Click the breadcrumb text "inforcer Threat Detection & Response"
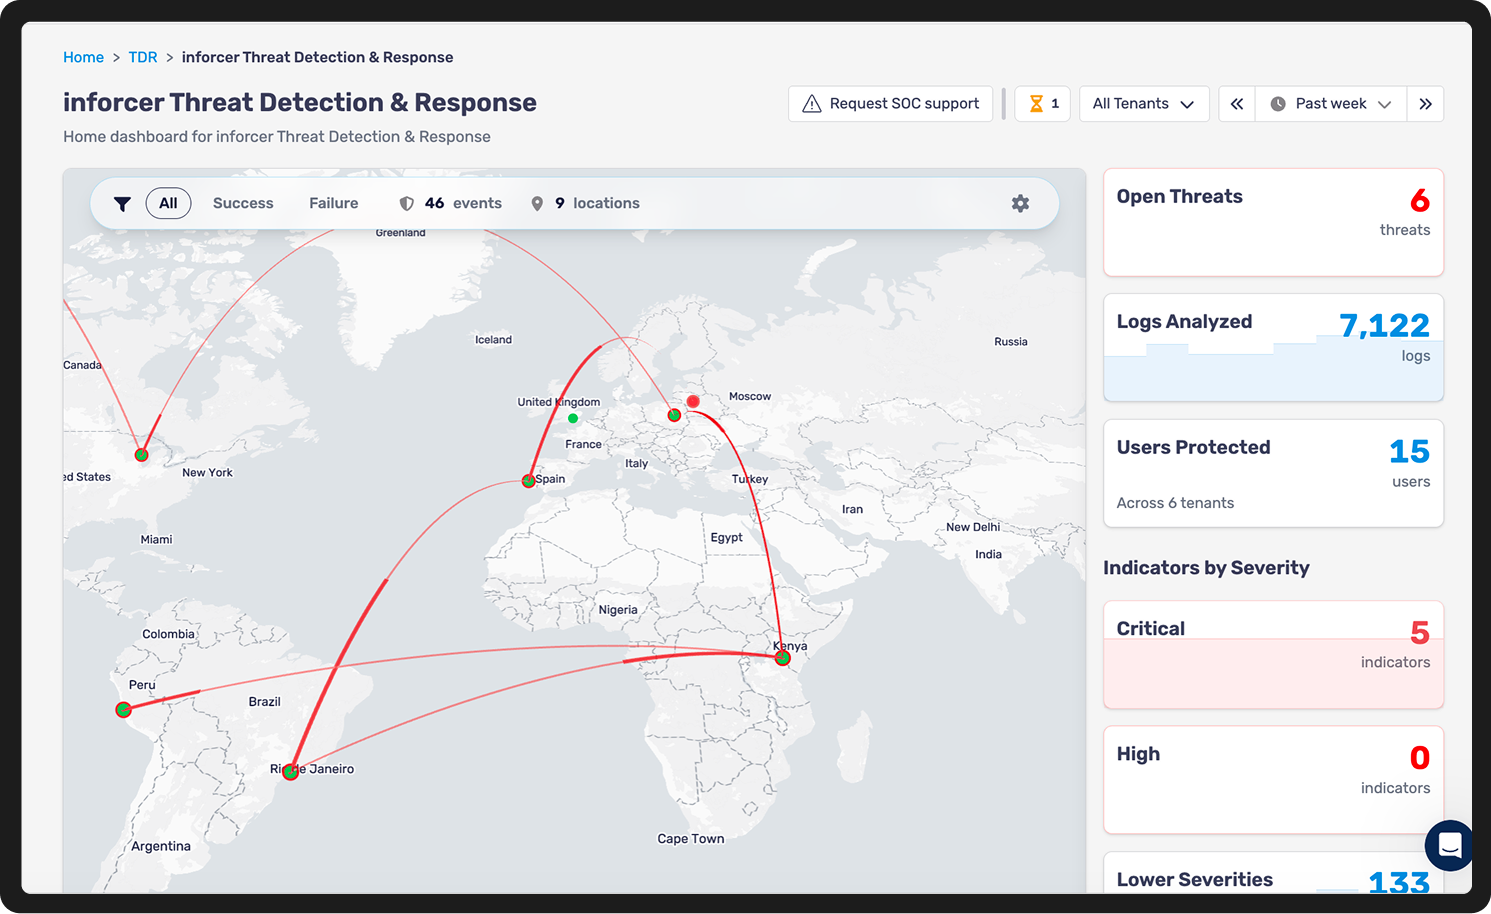The height and width of the screenshot is (914, 1491). [x=317, y=57]
